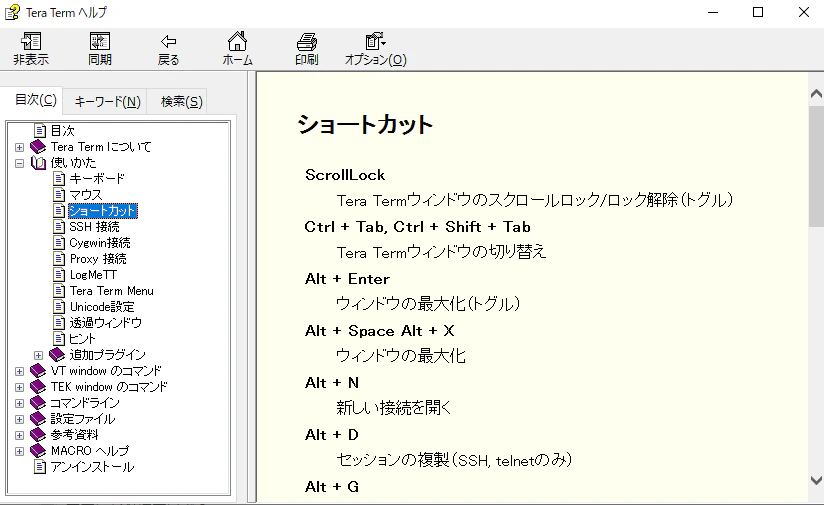This screenshot has height=505, width=824.
Task: Click the scroll up arrow of content pane
Action: point(816,94)
